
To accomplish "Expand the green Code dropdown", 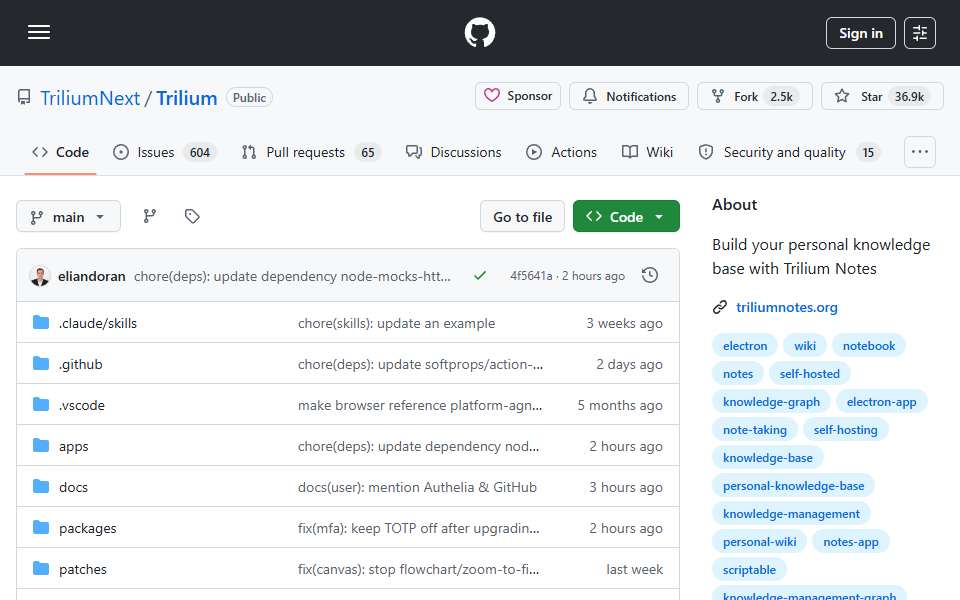I will click(626, 217).
